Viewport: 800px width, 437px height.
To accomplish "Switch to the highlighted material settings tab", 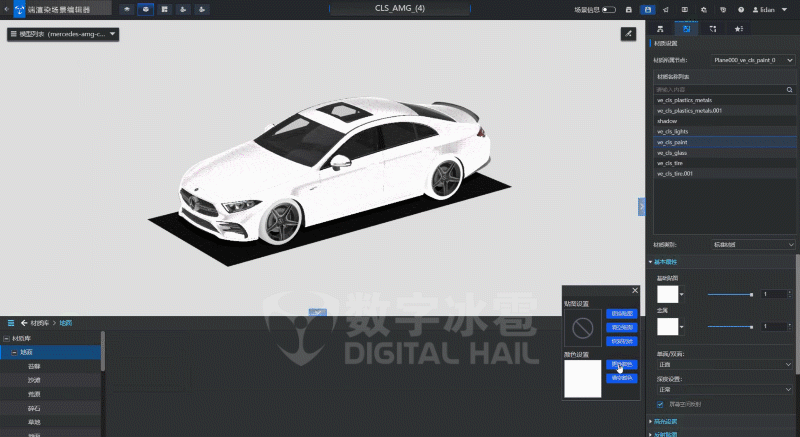I will click(686, 29).
